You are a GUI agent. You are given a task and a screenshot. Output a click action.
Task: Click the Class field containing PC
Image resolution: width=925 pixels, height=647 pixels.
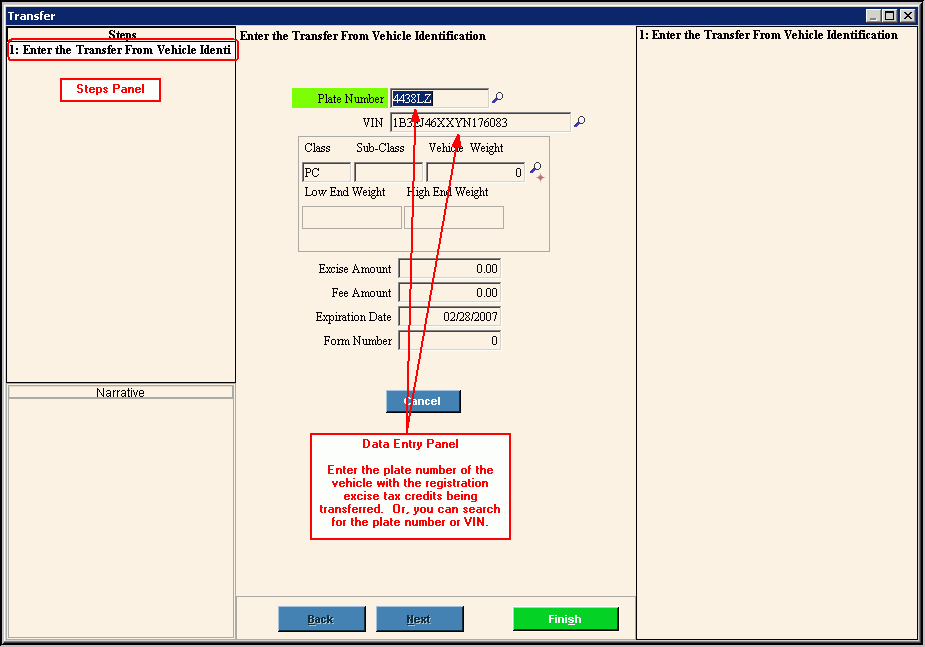coord(326,172)
